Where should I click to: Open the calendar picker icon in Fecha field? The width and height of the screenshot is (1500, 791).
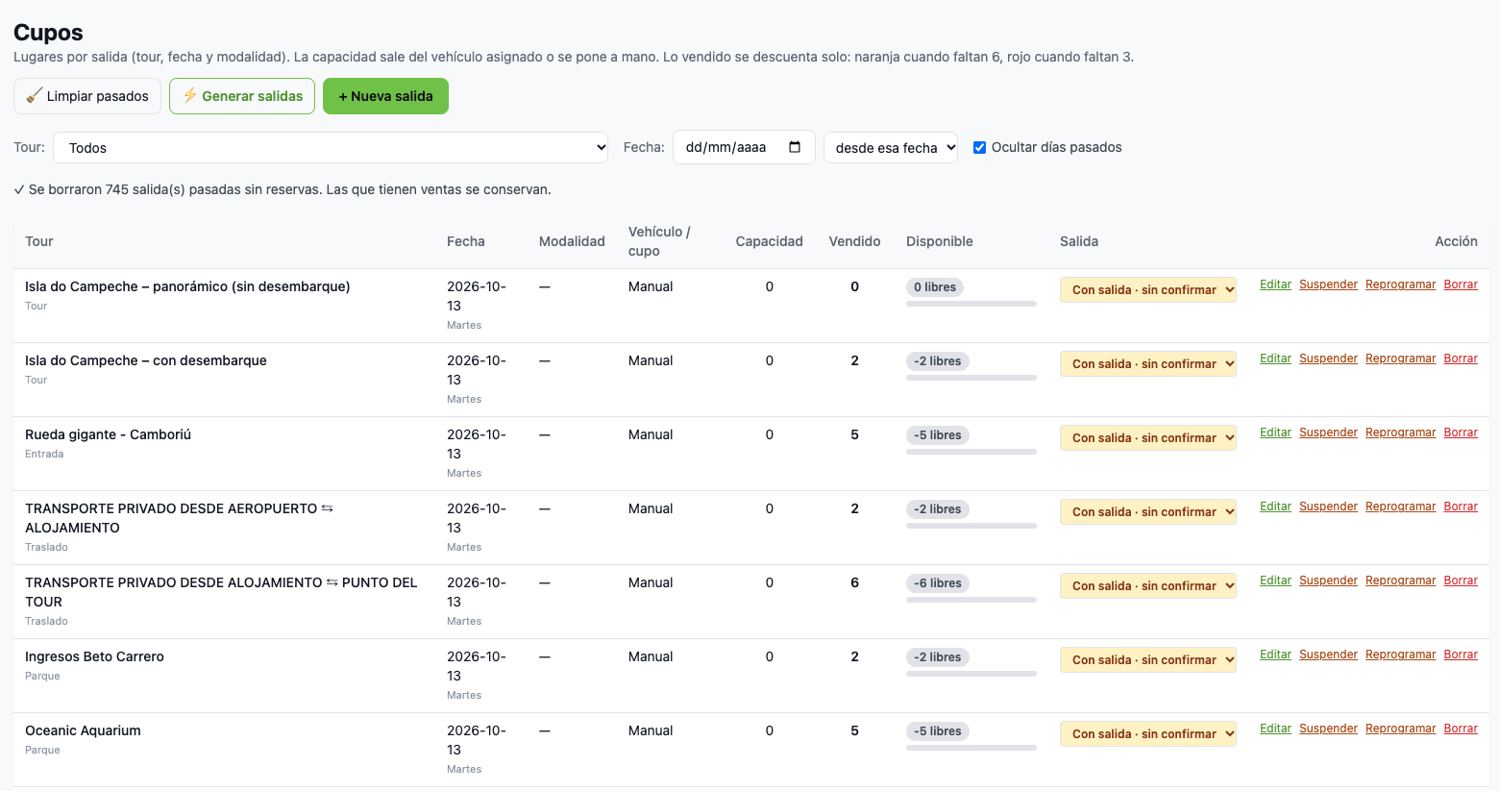pos(795,147)
